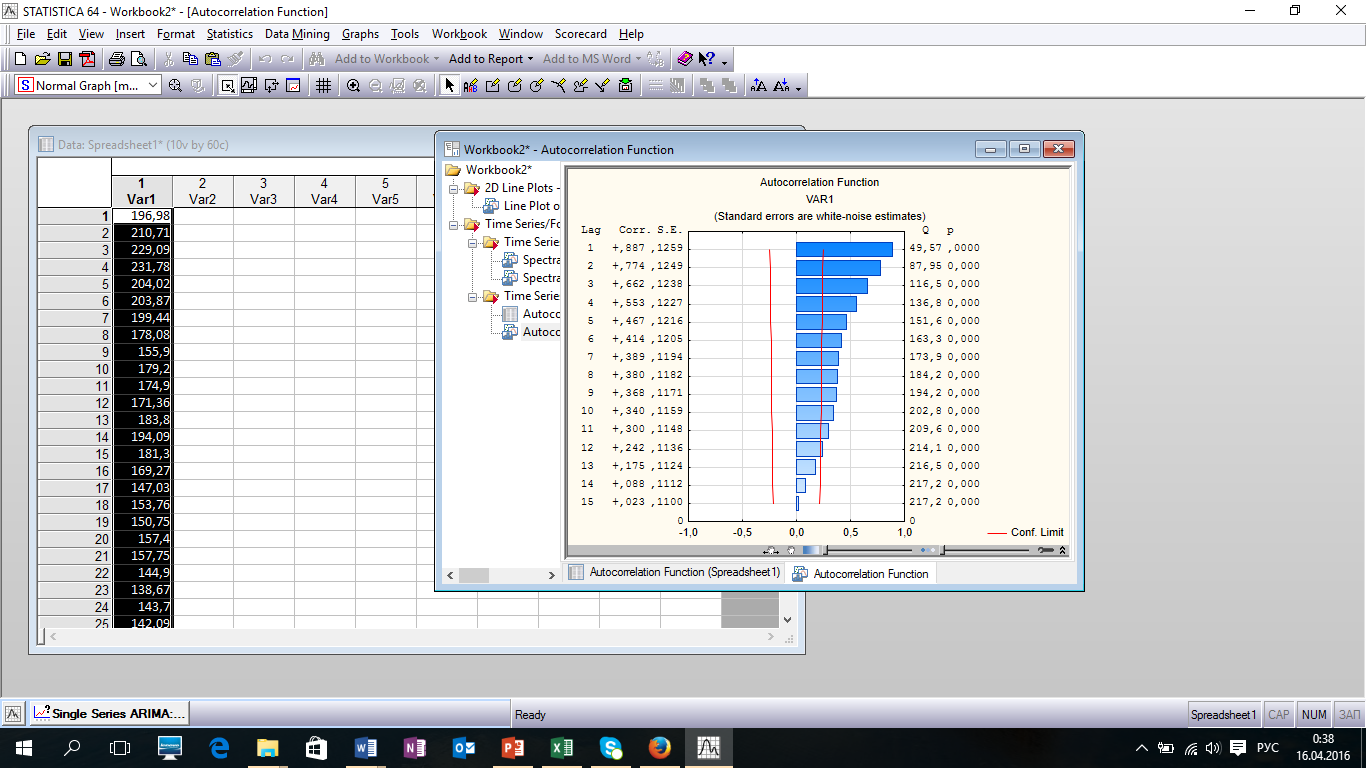Open the Add to Report dropdown
The image size is (1366, 768).
click(490, 59)
